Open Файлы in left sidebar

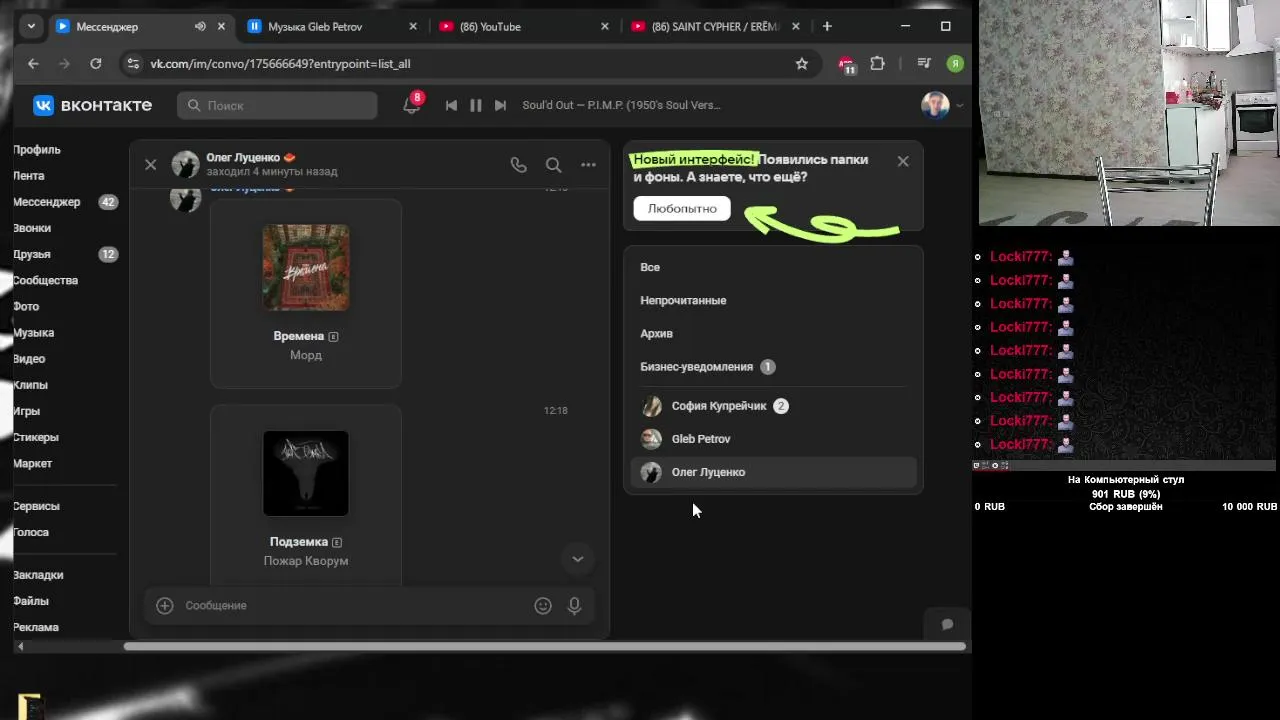click(31, 601)
